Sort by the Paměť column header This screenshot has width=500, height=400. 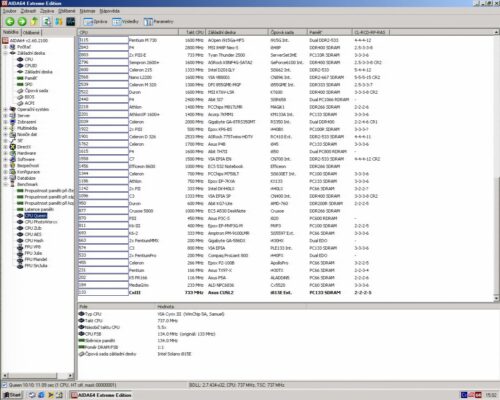tap(329, 32)
